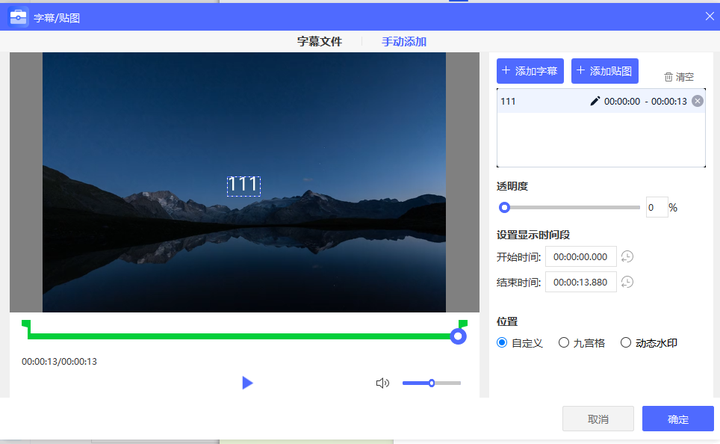Click the briefcase toolbox icon in title bar
The width and height of the screenshot is (720, 444).
pyautogui.click(x=18, y=17)
